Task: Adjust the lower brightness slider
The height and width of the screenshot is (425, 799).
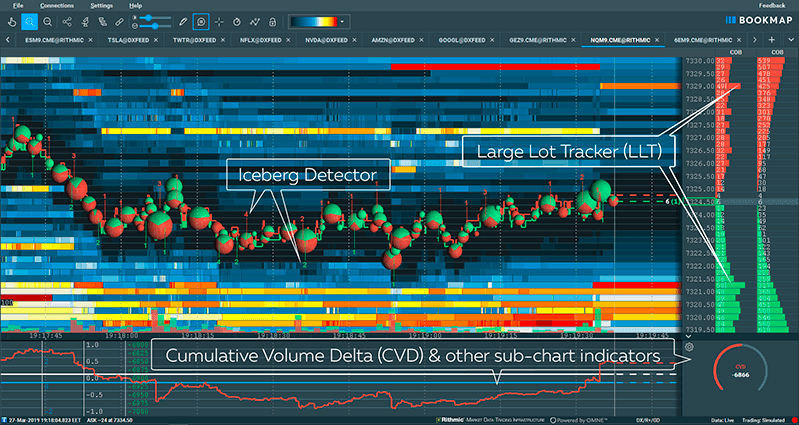Action: (153, 25)
